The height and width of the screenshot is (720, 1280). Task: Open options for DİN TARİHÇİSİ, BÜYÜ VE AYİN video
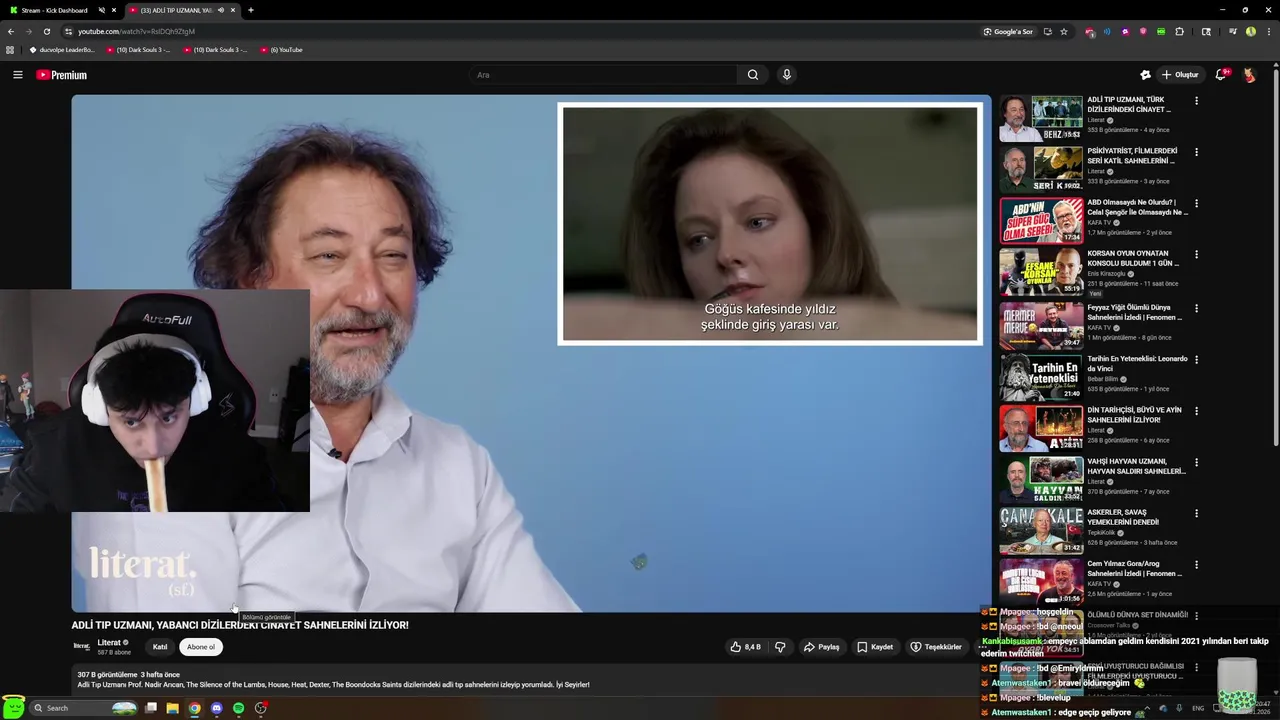(1196, 411)
